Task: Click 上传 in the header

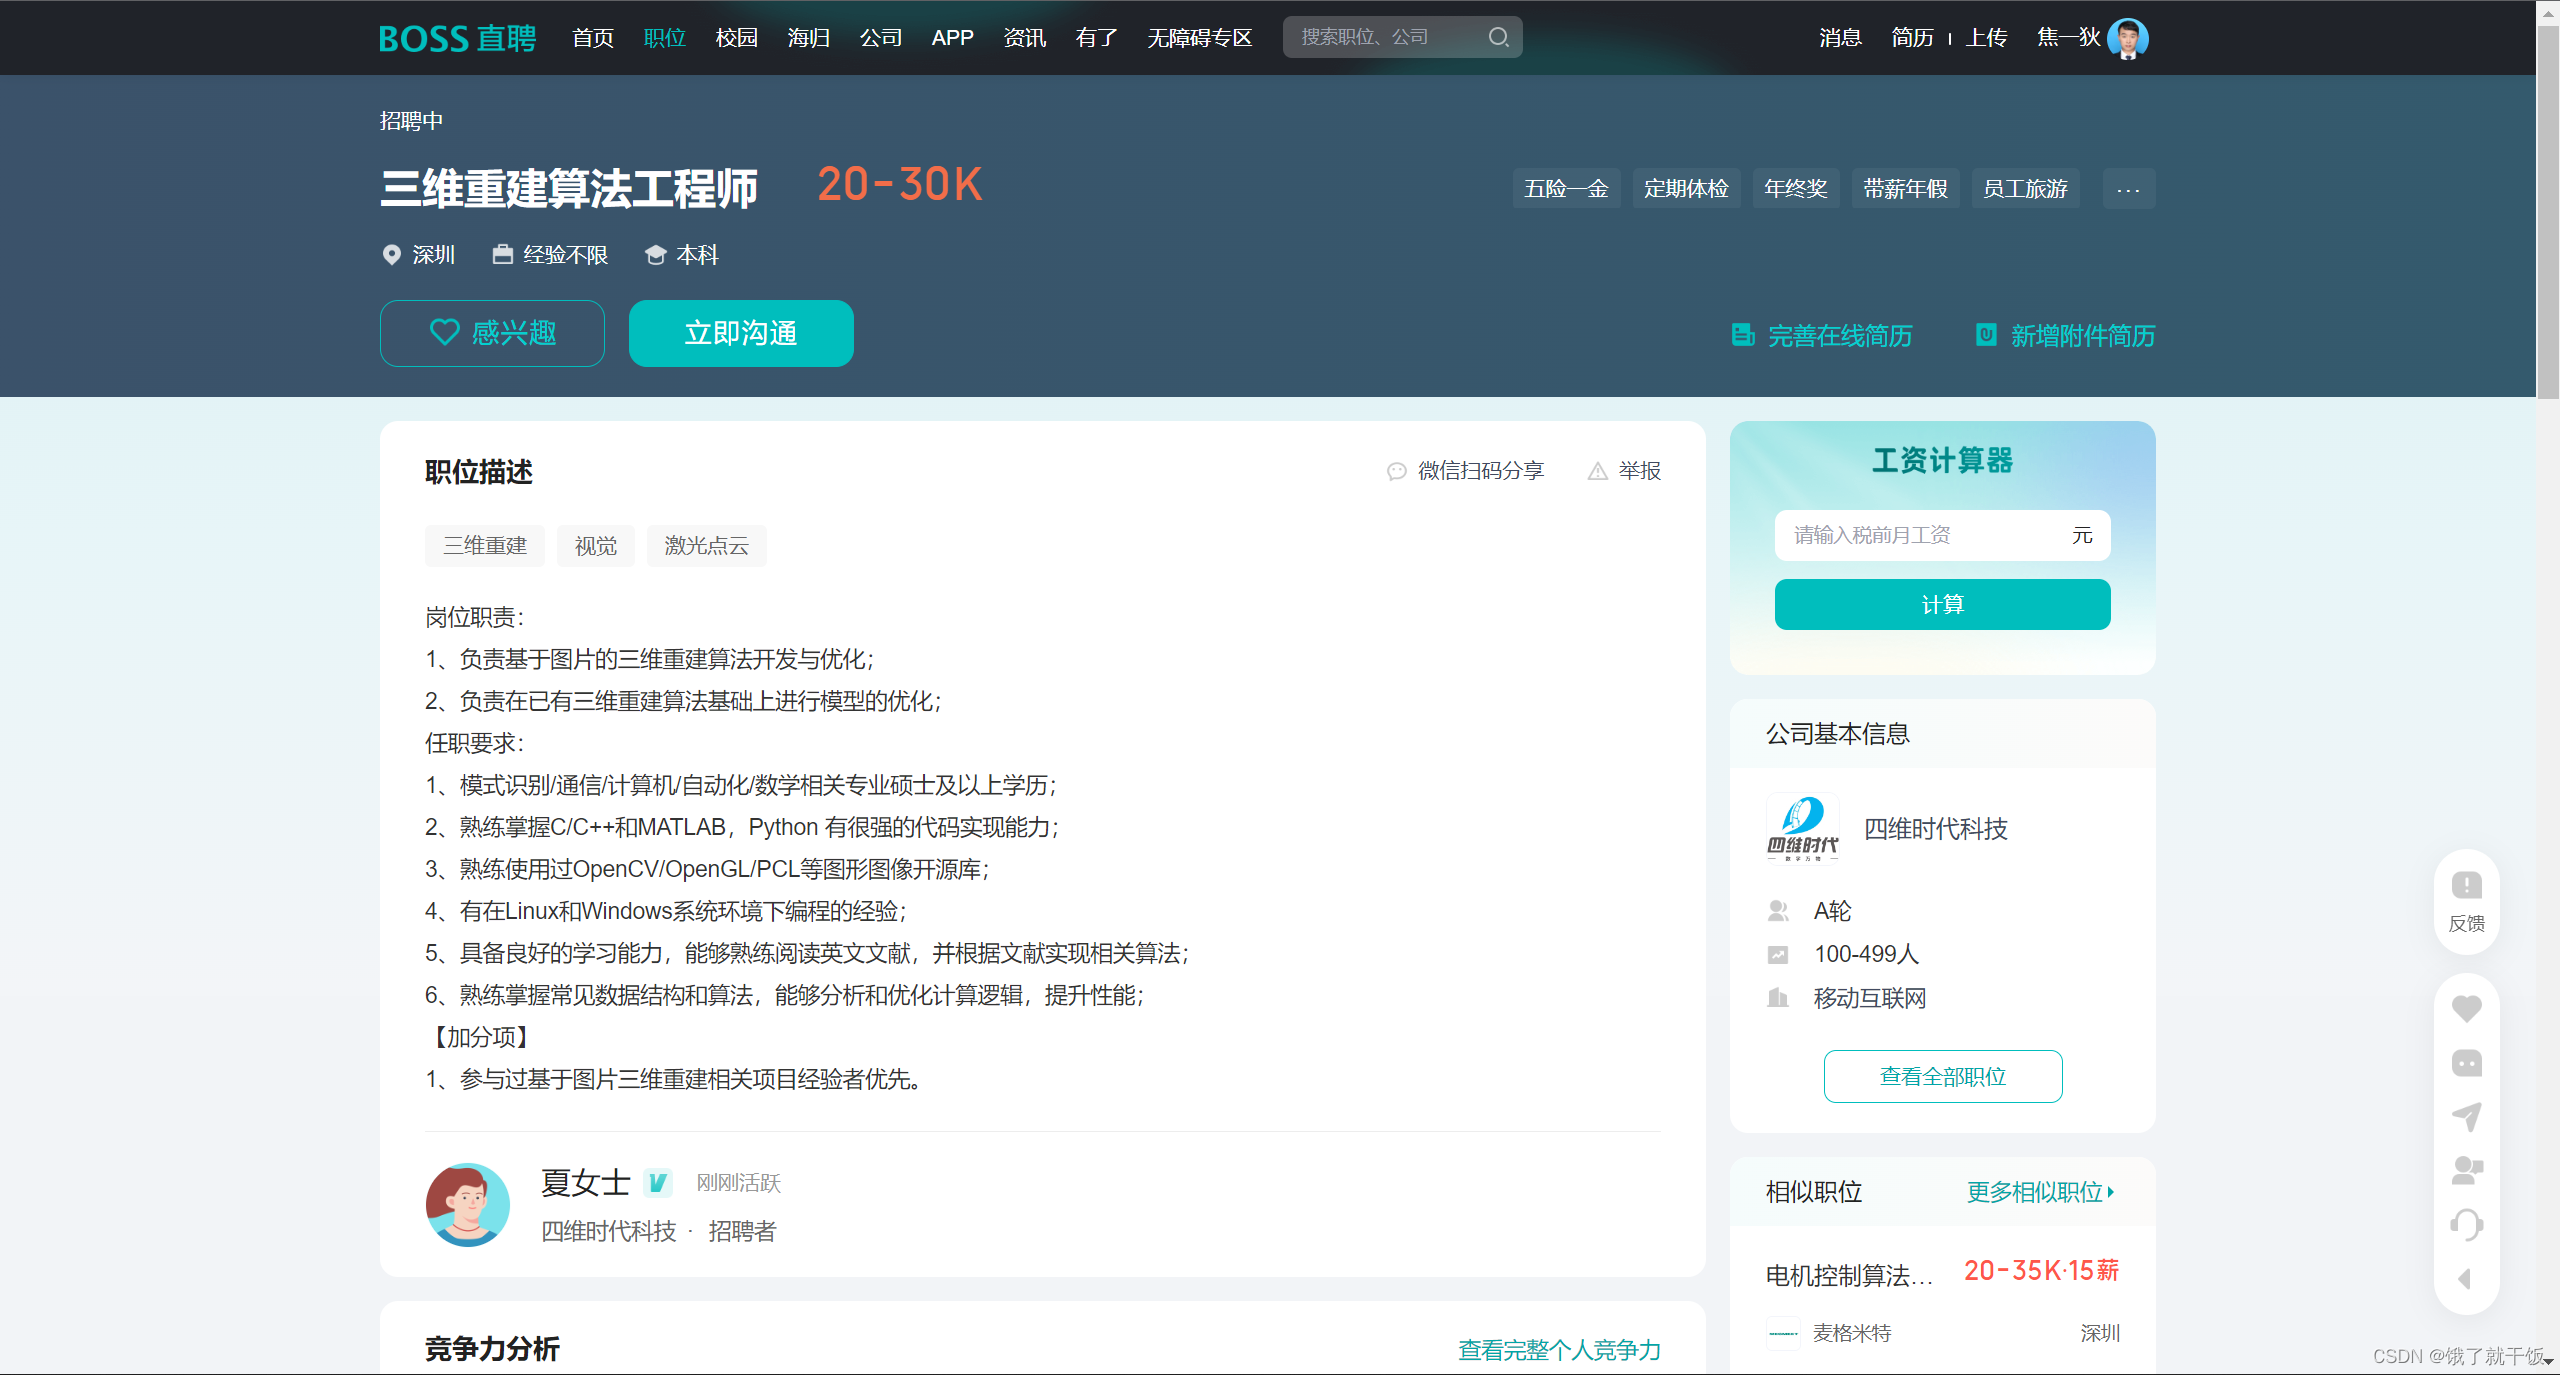Action: [1987, 38]
